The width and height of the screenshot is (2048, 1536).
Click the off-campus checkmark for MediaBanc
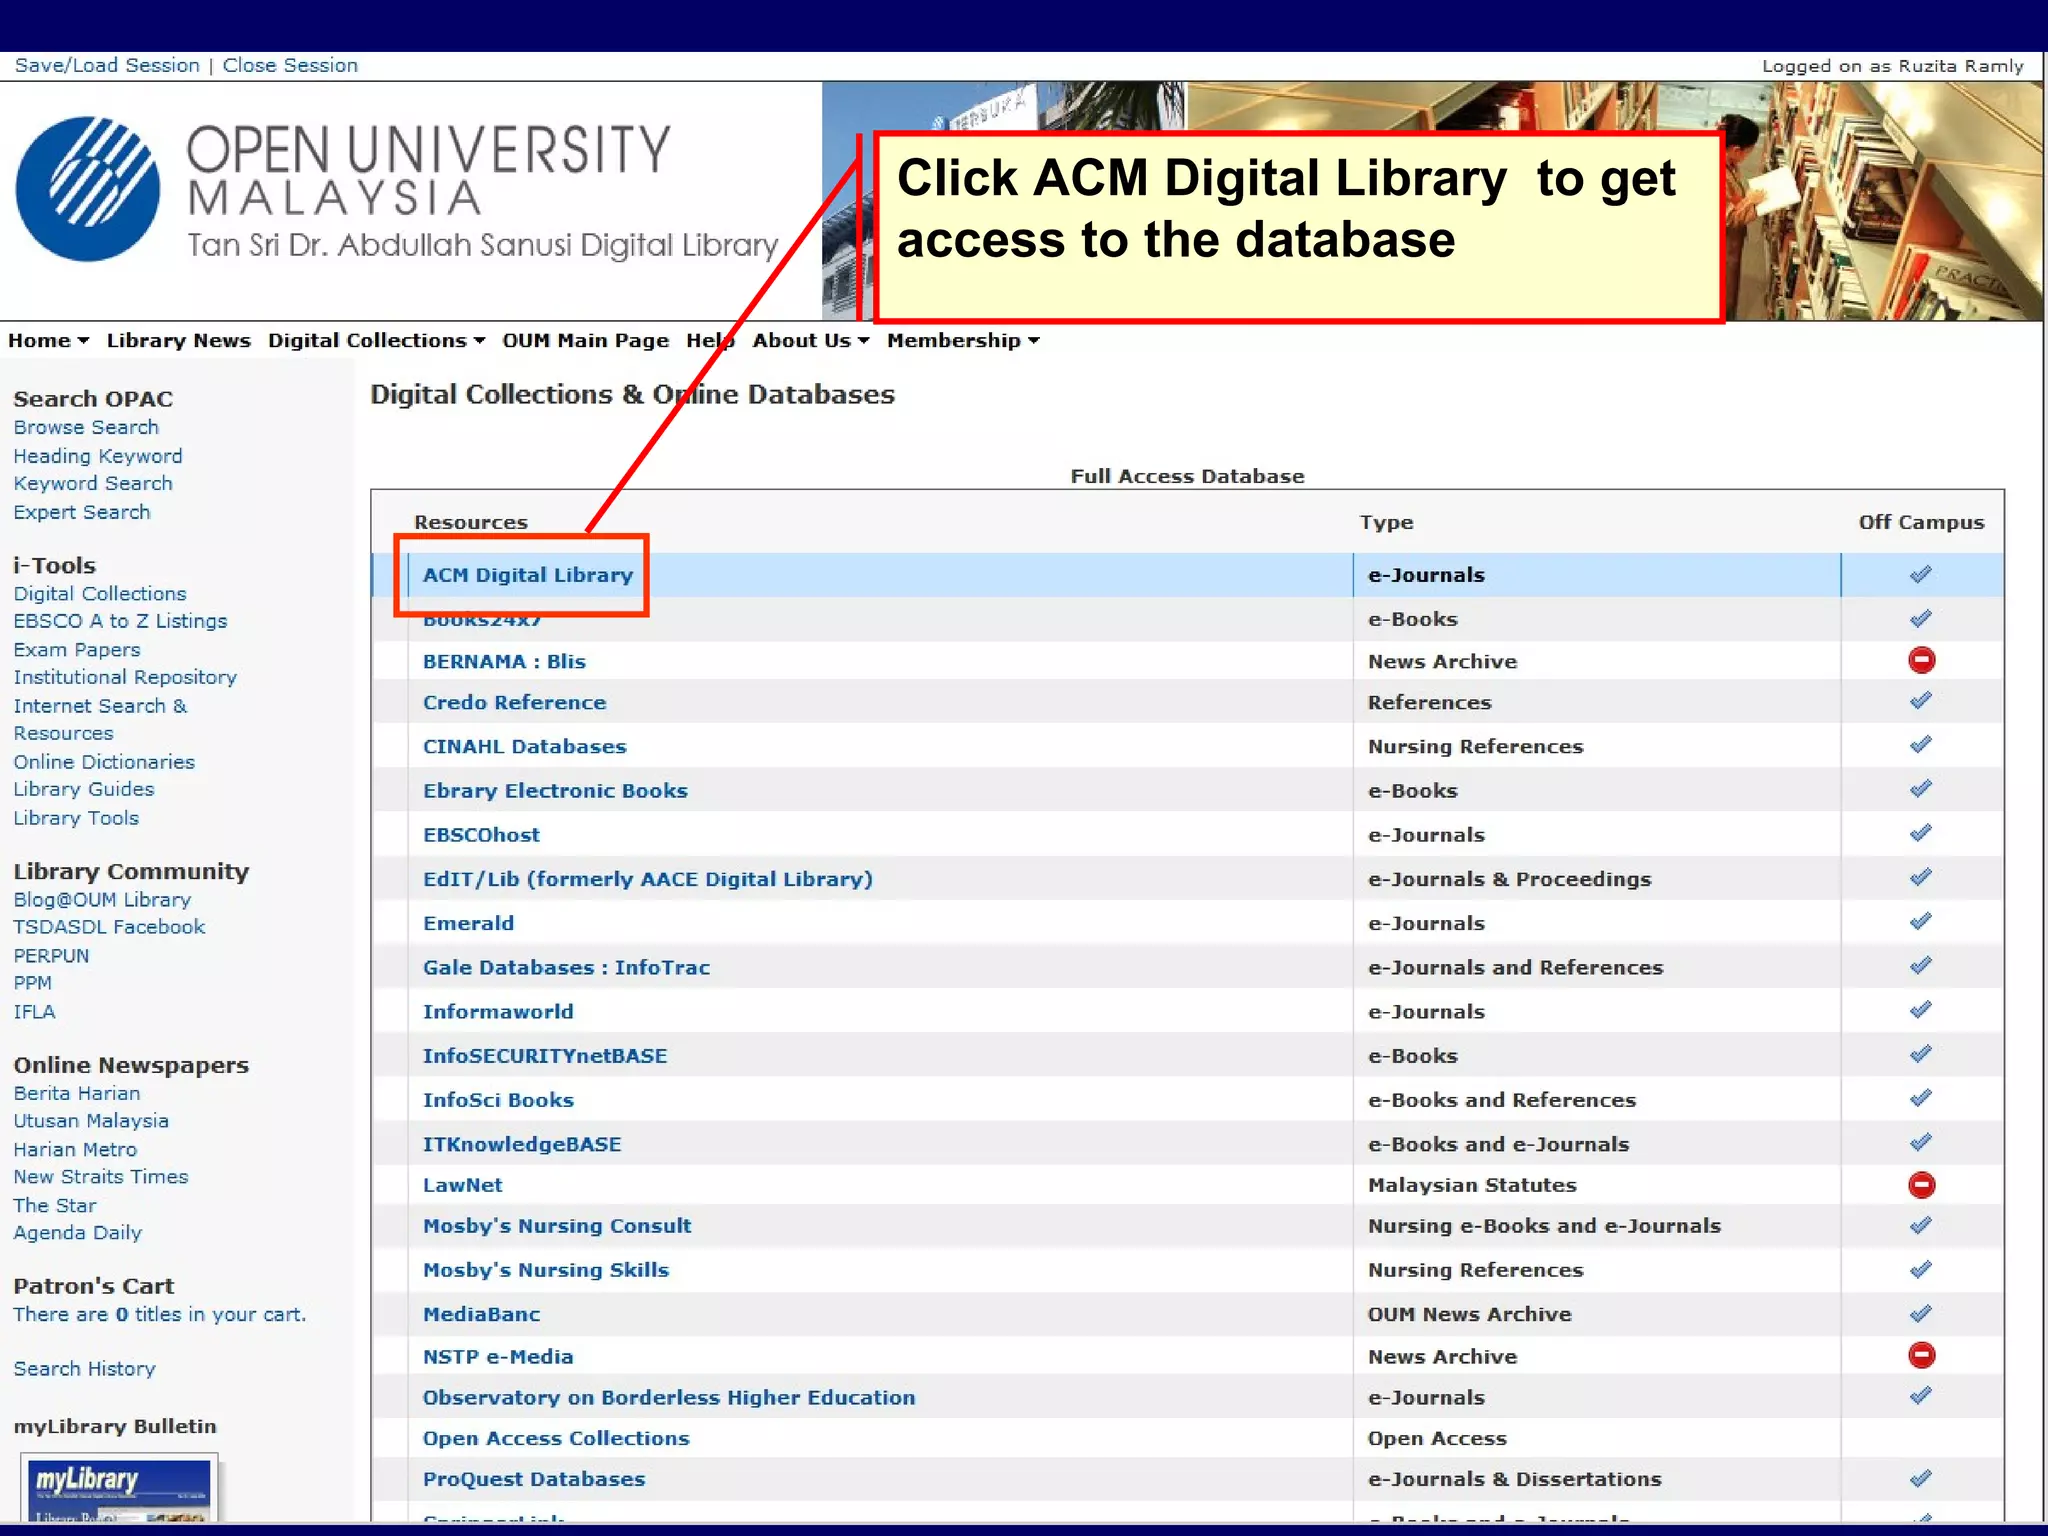click(x=1920, y=1314)
